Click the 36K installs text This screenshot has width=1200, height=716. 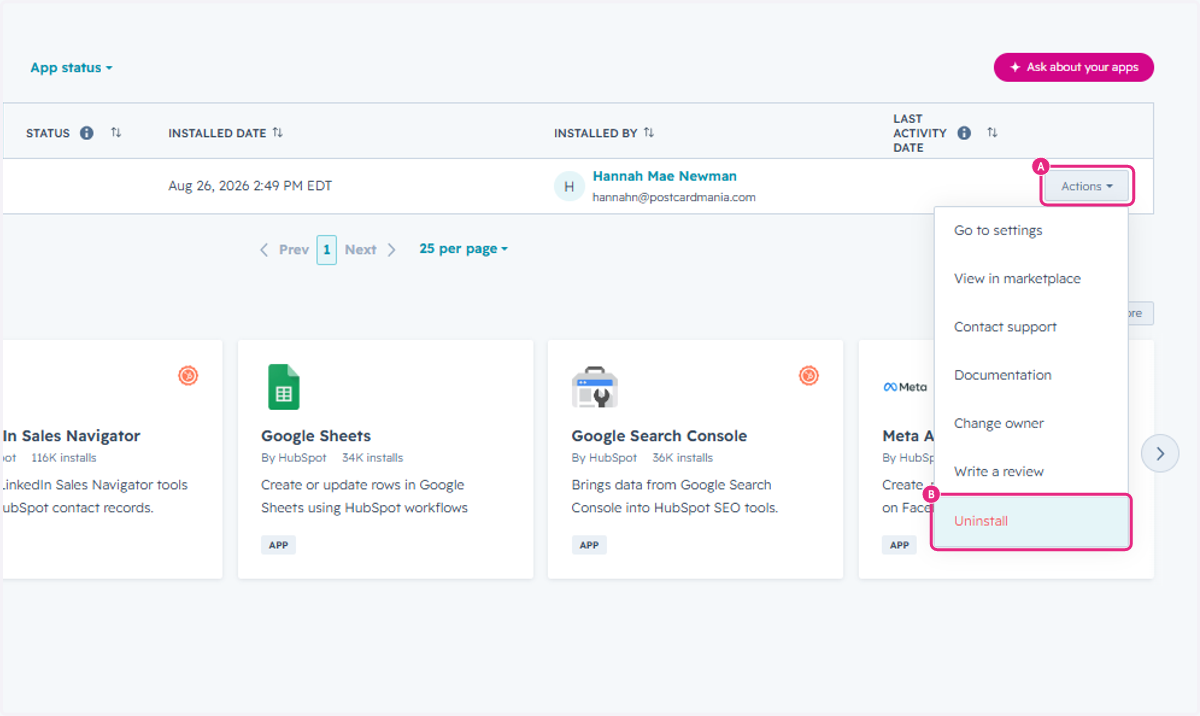pos(682,458)
